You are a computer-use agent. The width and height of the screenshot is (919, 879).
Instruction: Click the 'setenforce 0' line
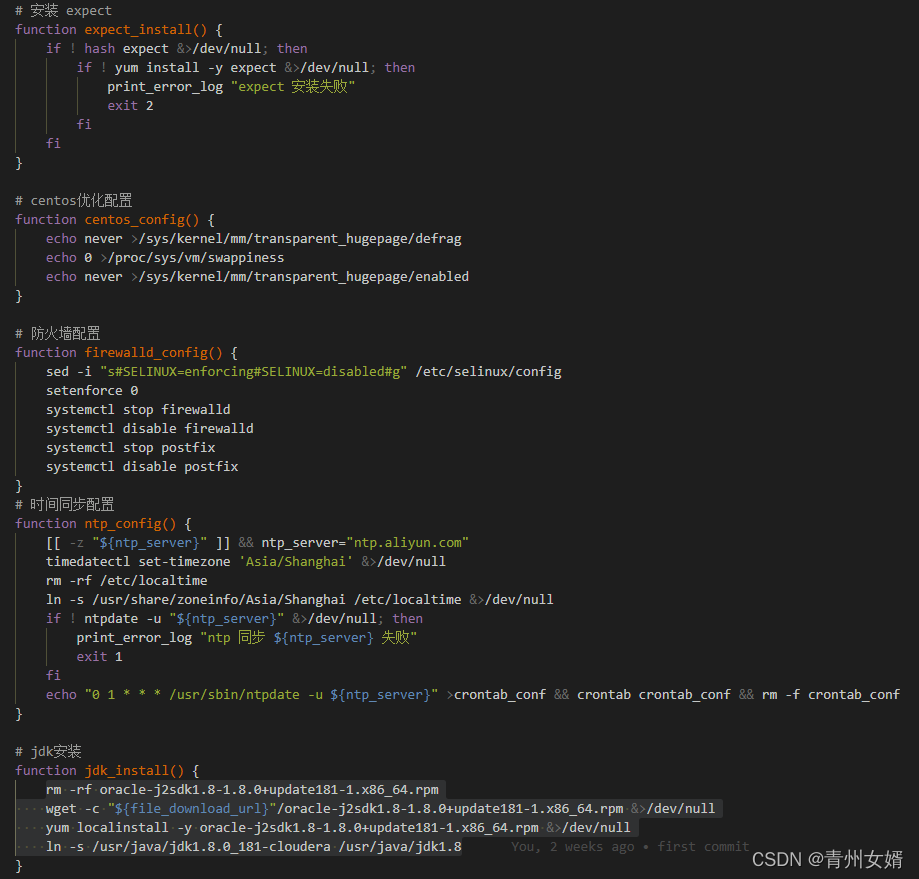coord(92,391)
